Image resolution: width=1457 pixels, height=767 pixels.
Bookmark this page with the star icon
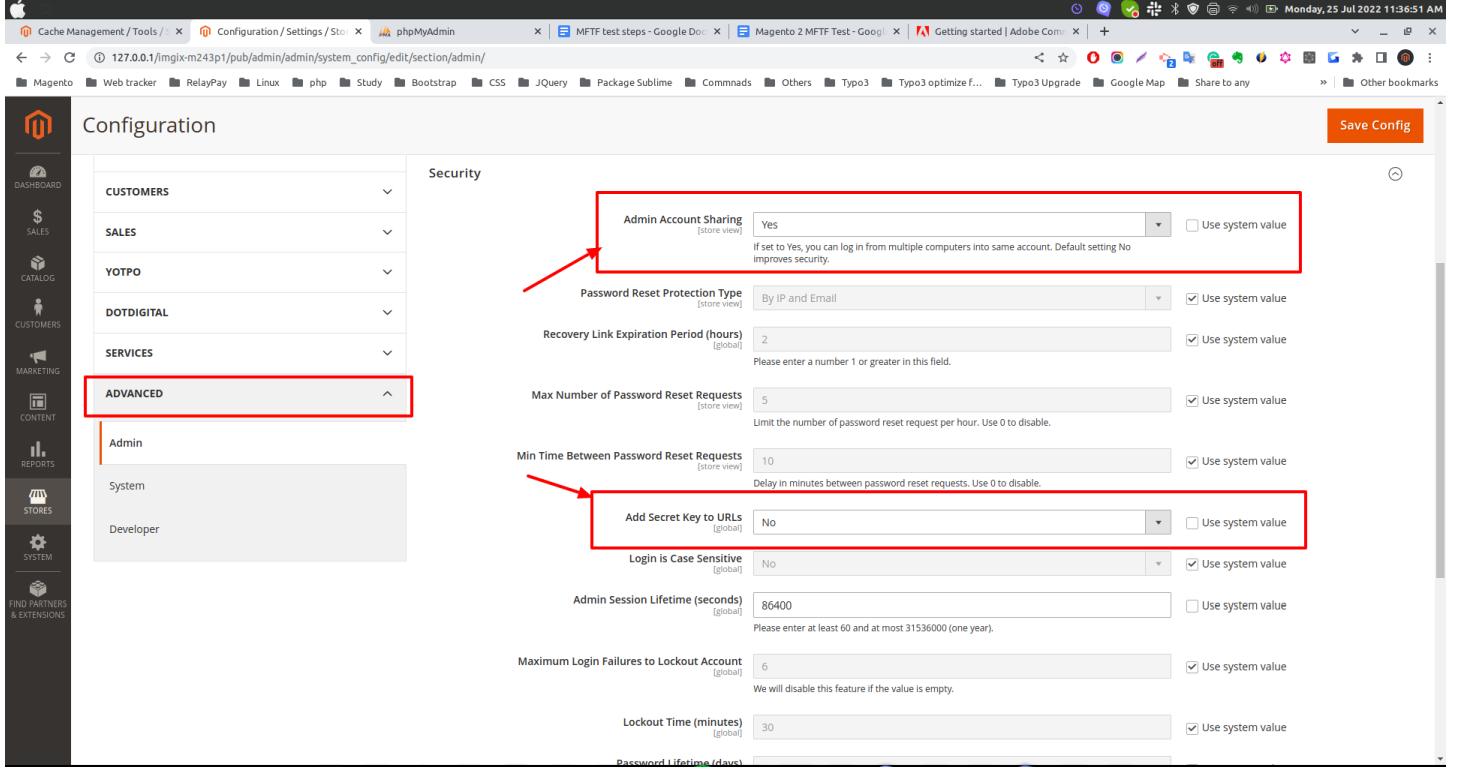[x=1063, y=58]
